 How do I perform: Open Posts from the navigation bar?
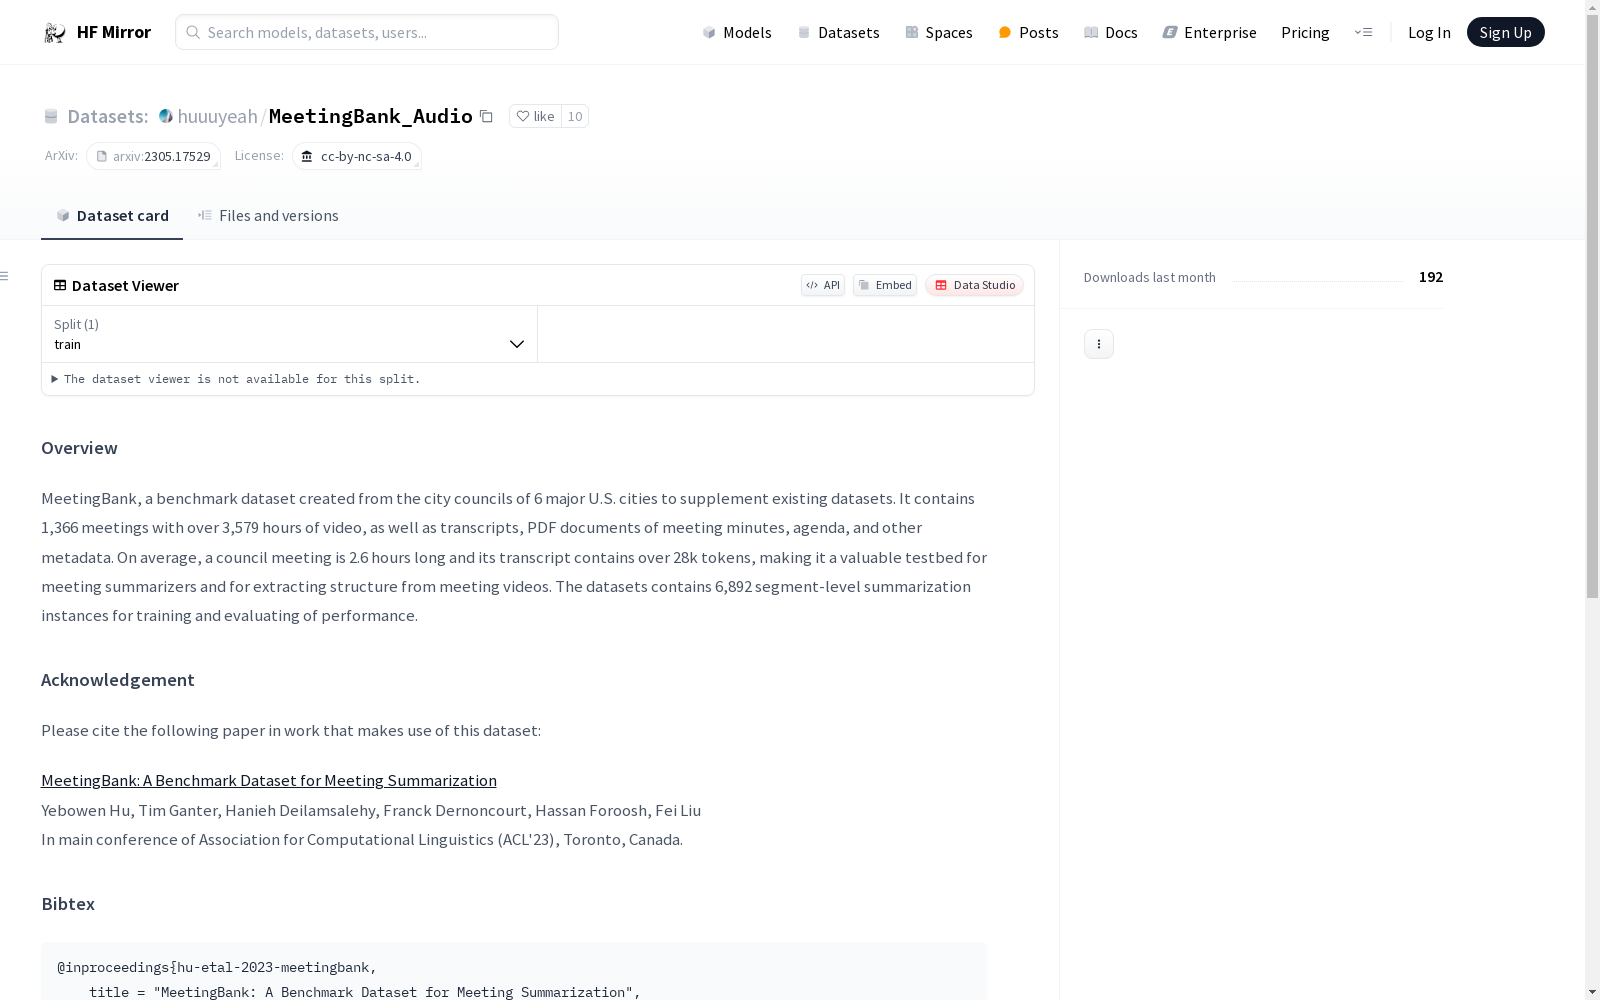[x=1028, y=32]
